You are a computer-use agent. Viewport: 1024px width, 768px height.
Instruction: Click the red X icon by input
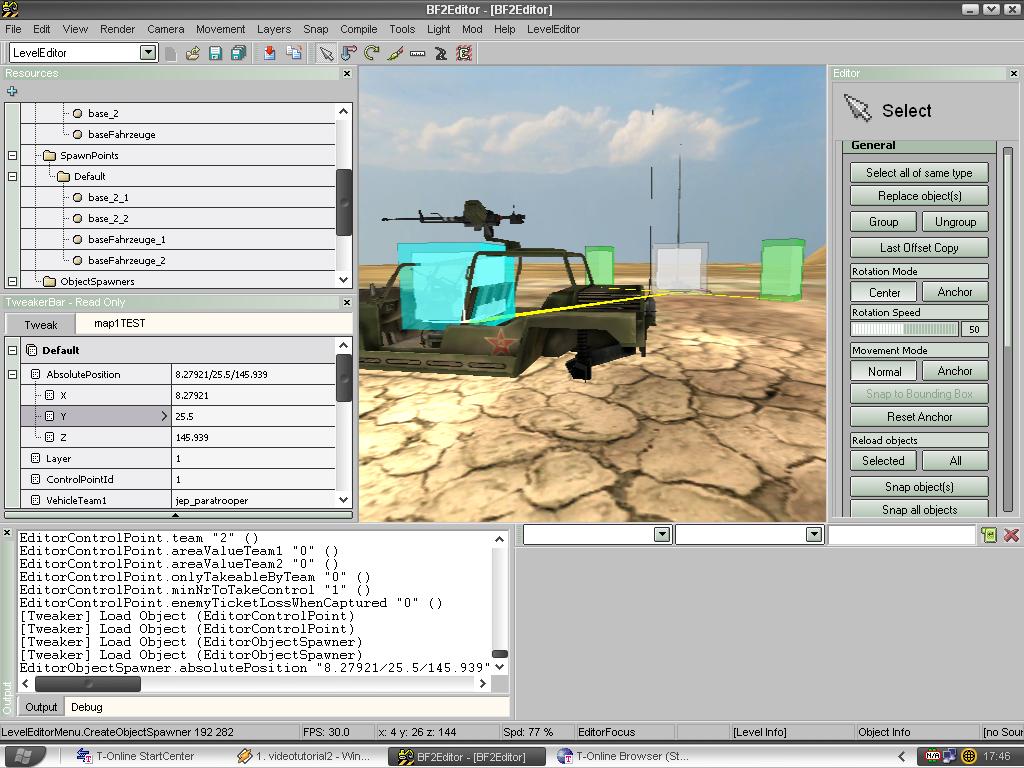[x=1011, y=535]
